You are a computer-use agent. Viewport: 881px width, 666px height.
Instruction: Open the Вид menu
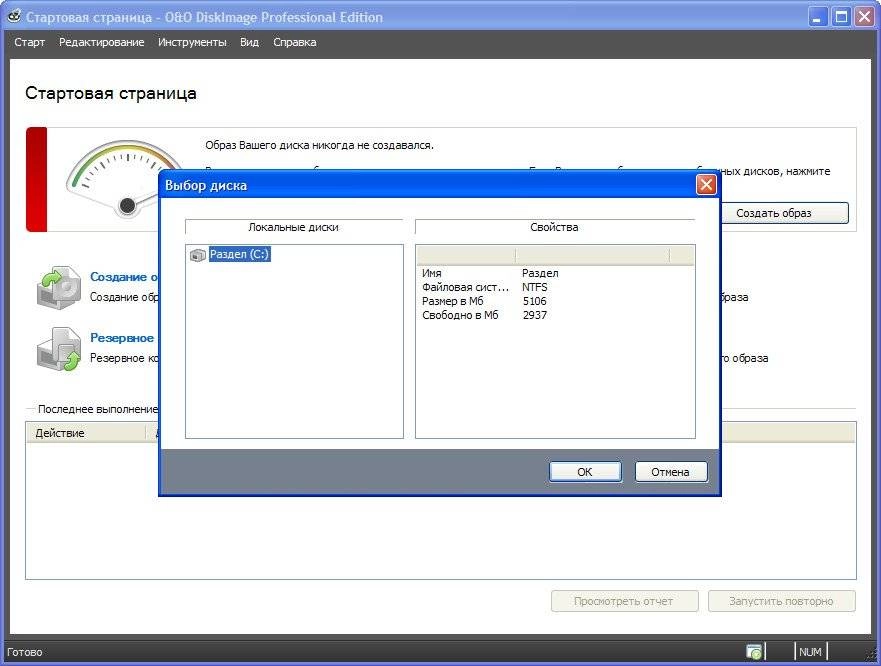249,42
